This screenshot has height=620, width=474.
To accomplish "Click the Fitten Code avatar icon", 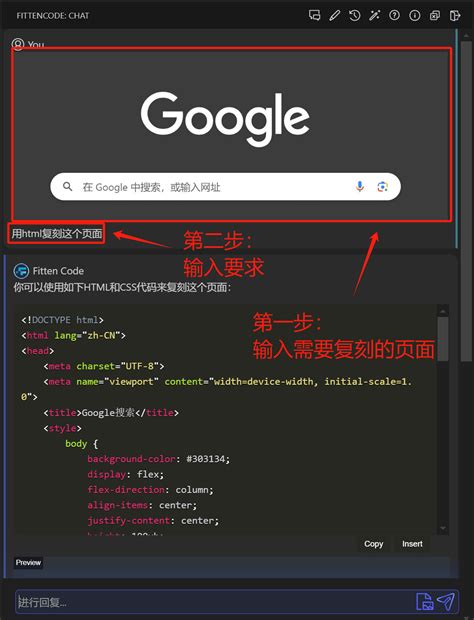I will (21, 271).
